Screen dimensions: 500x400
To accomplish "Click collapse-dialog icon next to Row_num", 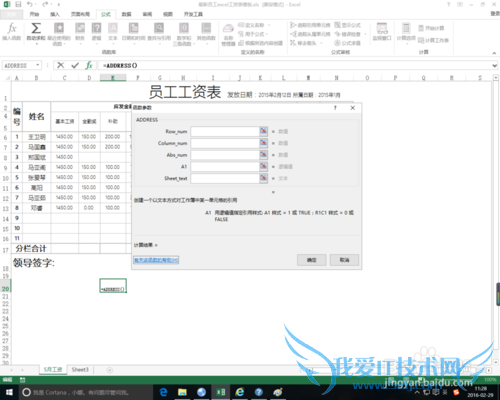I will click(263, 131).
